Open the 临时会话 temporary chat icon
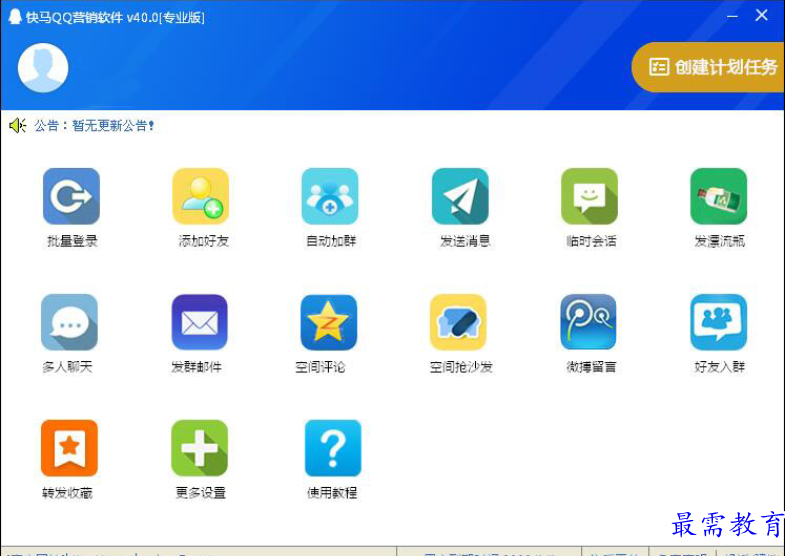This screenshot has width=793, height=556. tap(590, 196)
